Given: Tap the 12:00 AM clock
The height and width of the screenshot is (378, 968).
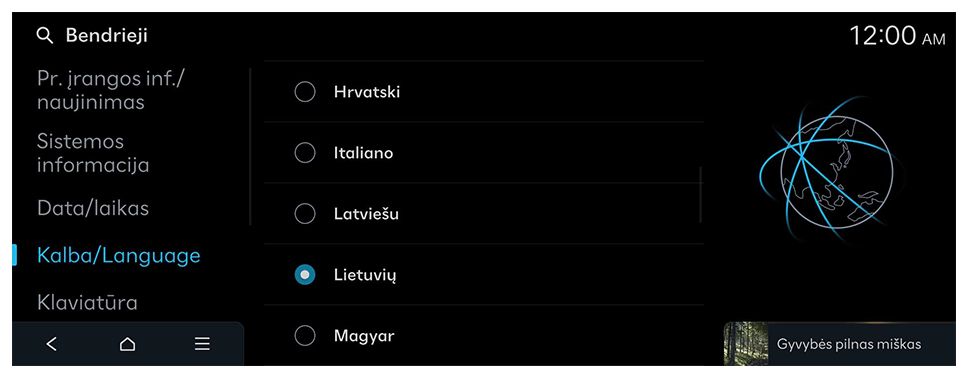Looking at the screenshot, I should tap(897, 36).
